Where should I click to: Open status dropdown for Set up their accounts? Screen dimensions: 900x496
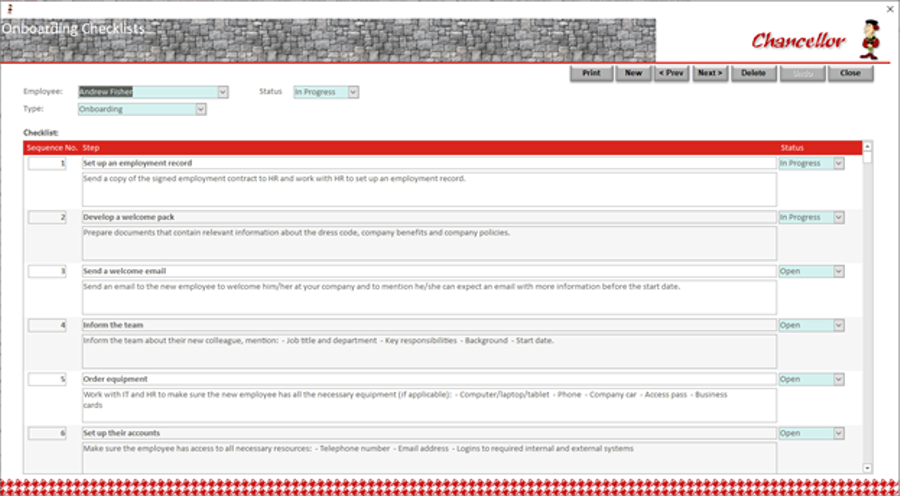839,433
